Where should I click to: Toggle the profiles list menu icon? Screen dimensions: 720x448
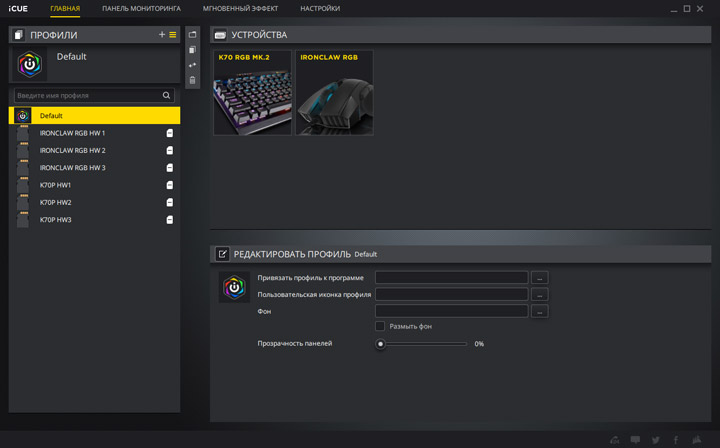pos(173,34)
